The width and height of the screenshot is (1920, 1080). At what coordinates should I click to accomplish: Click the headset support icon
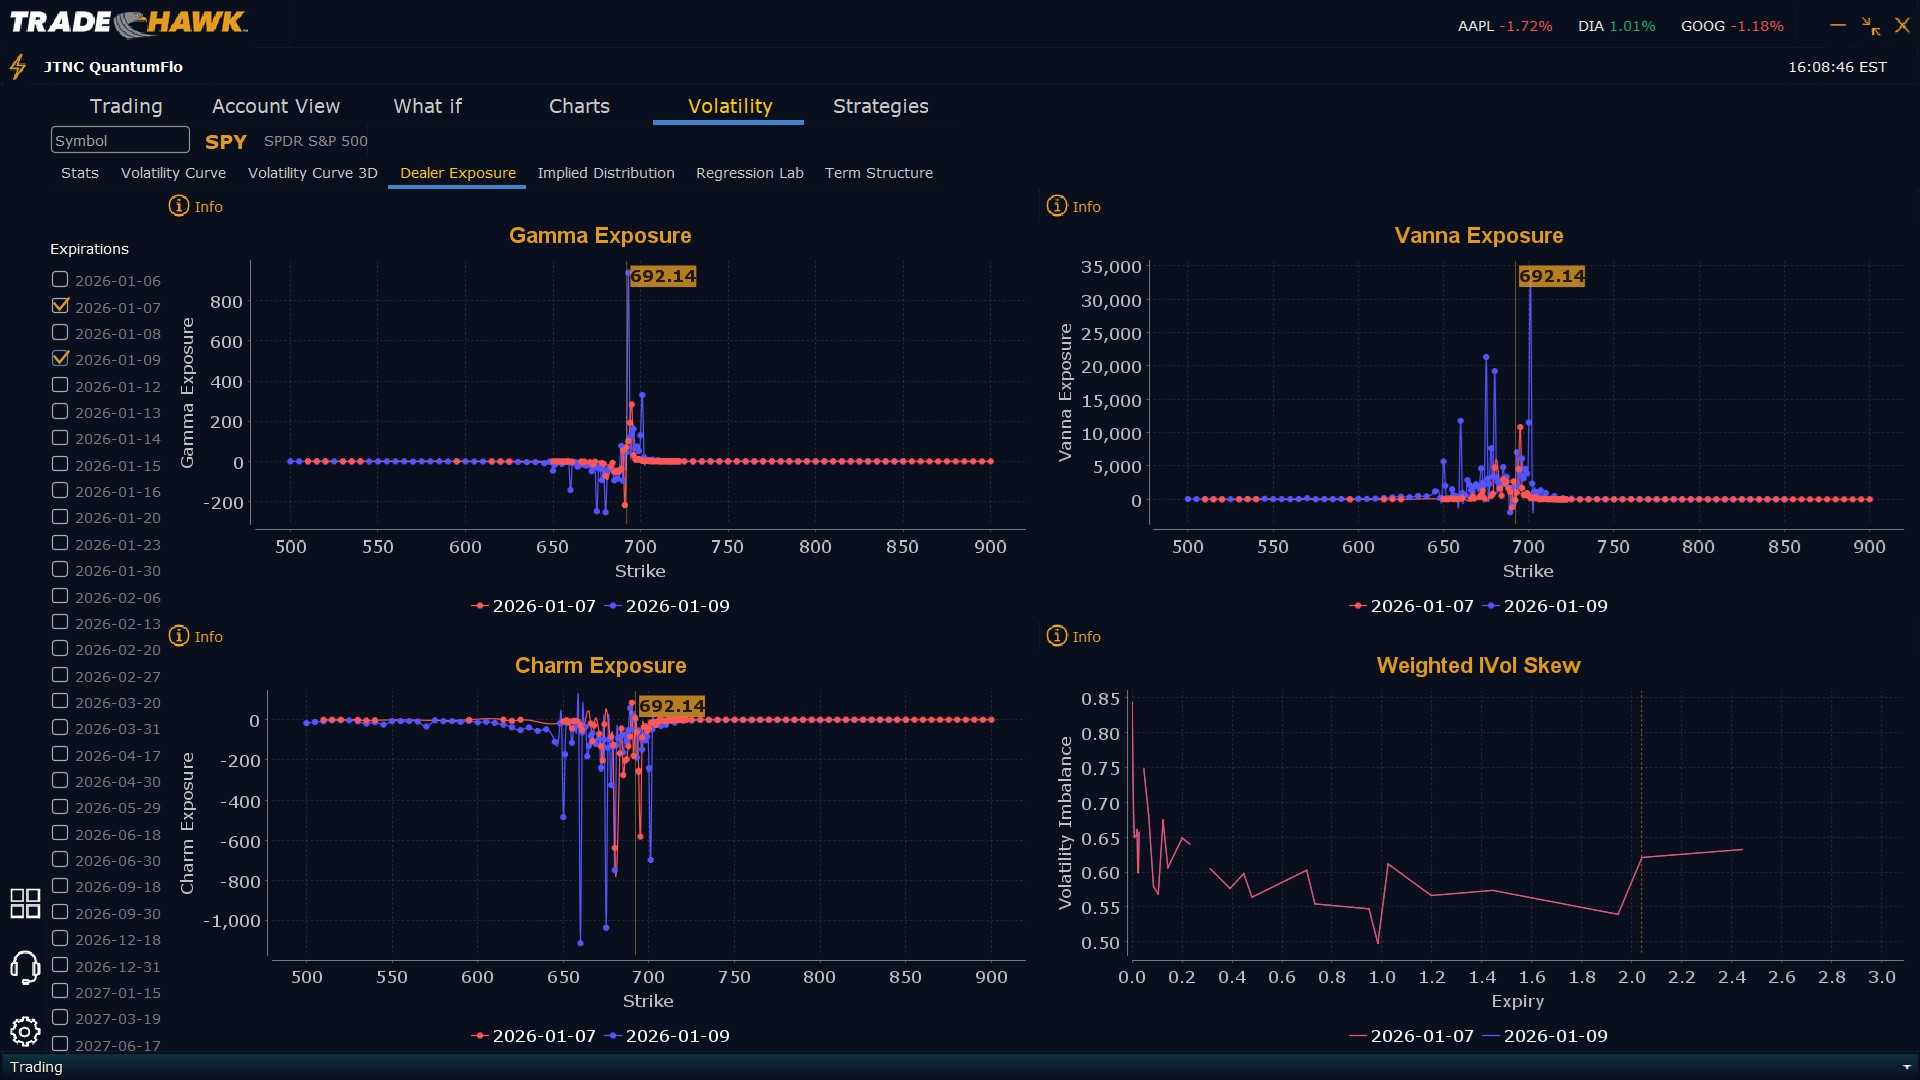coord(25,967)
